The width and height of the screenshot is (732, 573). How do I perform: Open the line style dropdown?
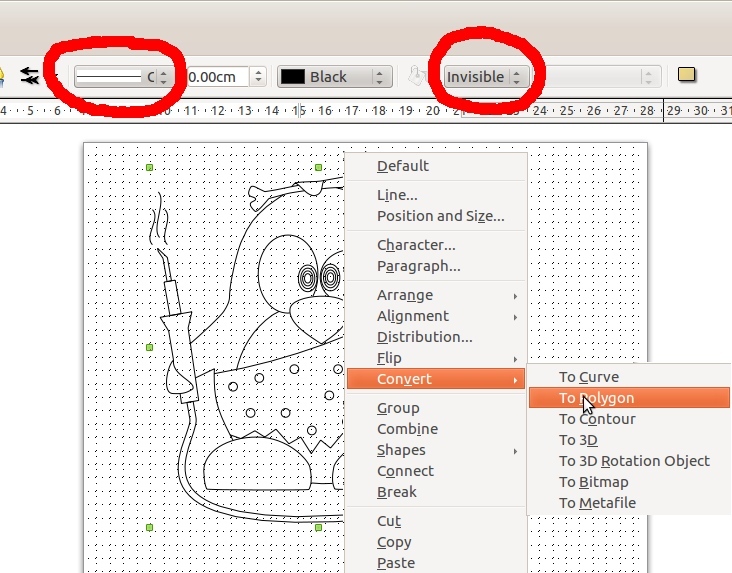coord(162,77)
